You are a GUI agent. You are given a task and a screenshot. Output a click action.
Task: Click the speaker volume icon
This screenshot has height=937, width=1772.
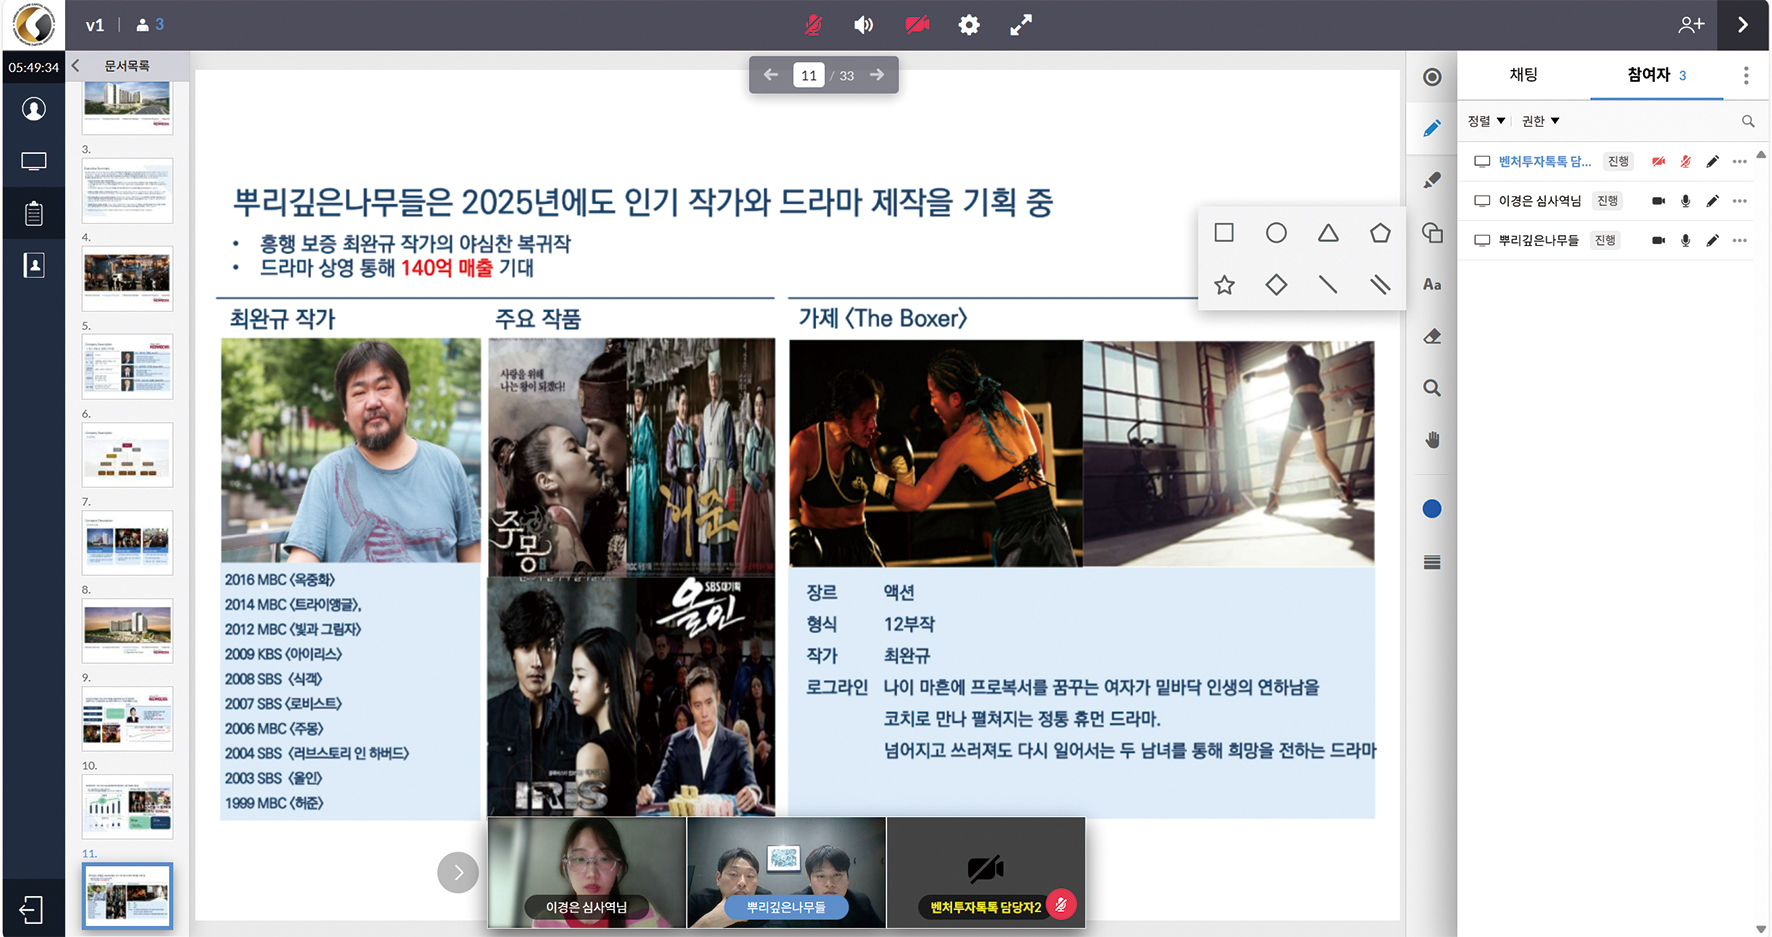tap(864, 25)
